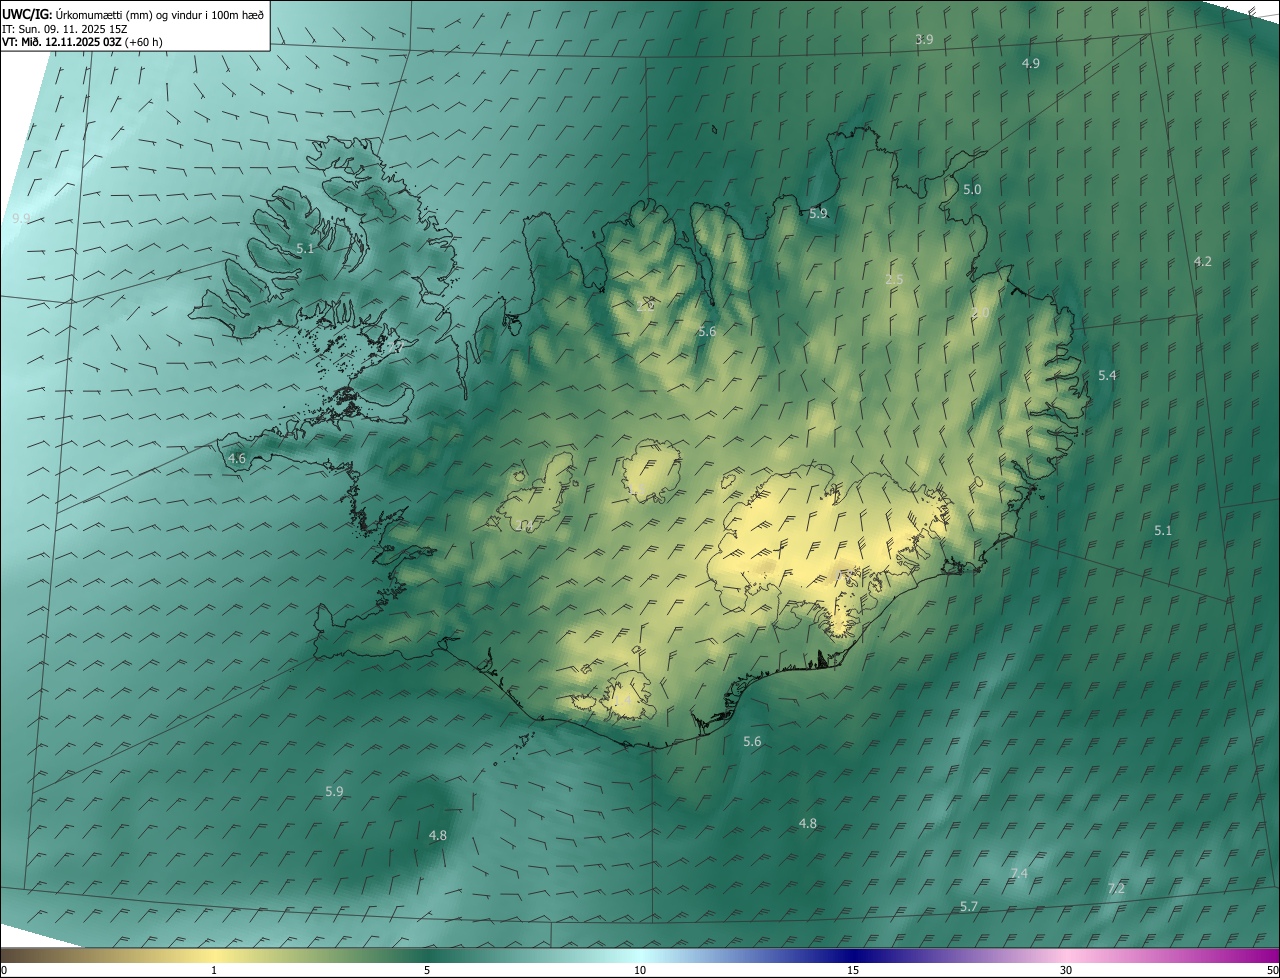The image size is (1280, 978).
Task: Select the 7.2 value label
Action: coord(1116,888)
